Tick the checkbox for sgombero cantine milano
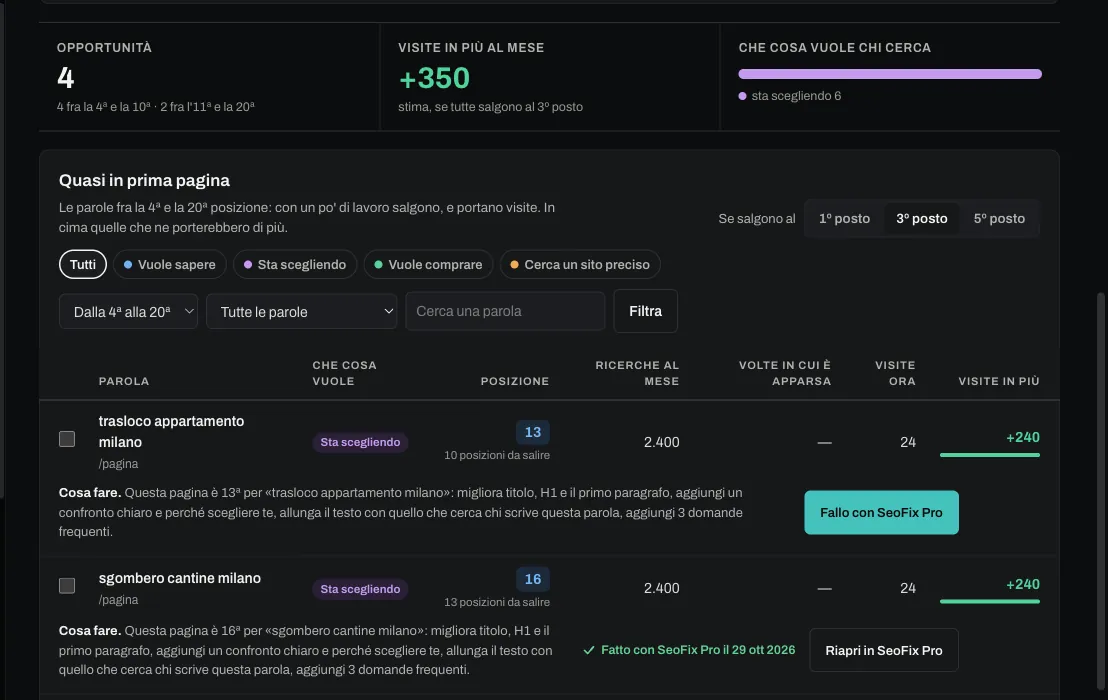 tap(67, 586)
